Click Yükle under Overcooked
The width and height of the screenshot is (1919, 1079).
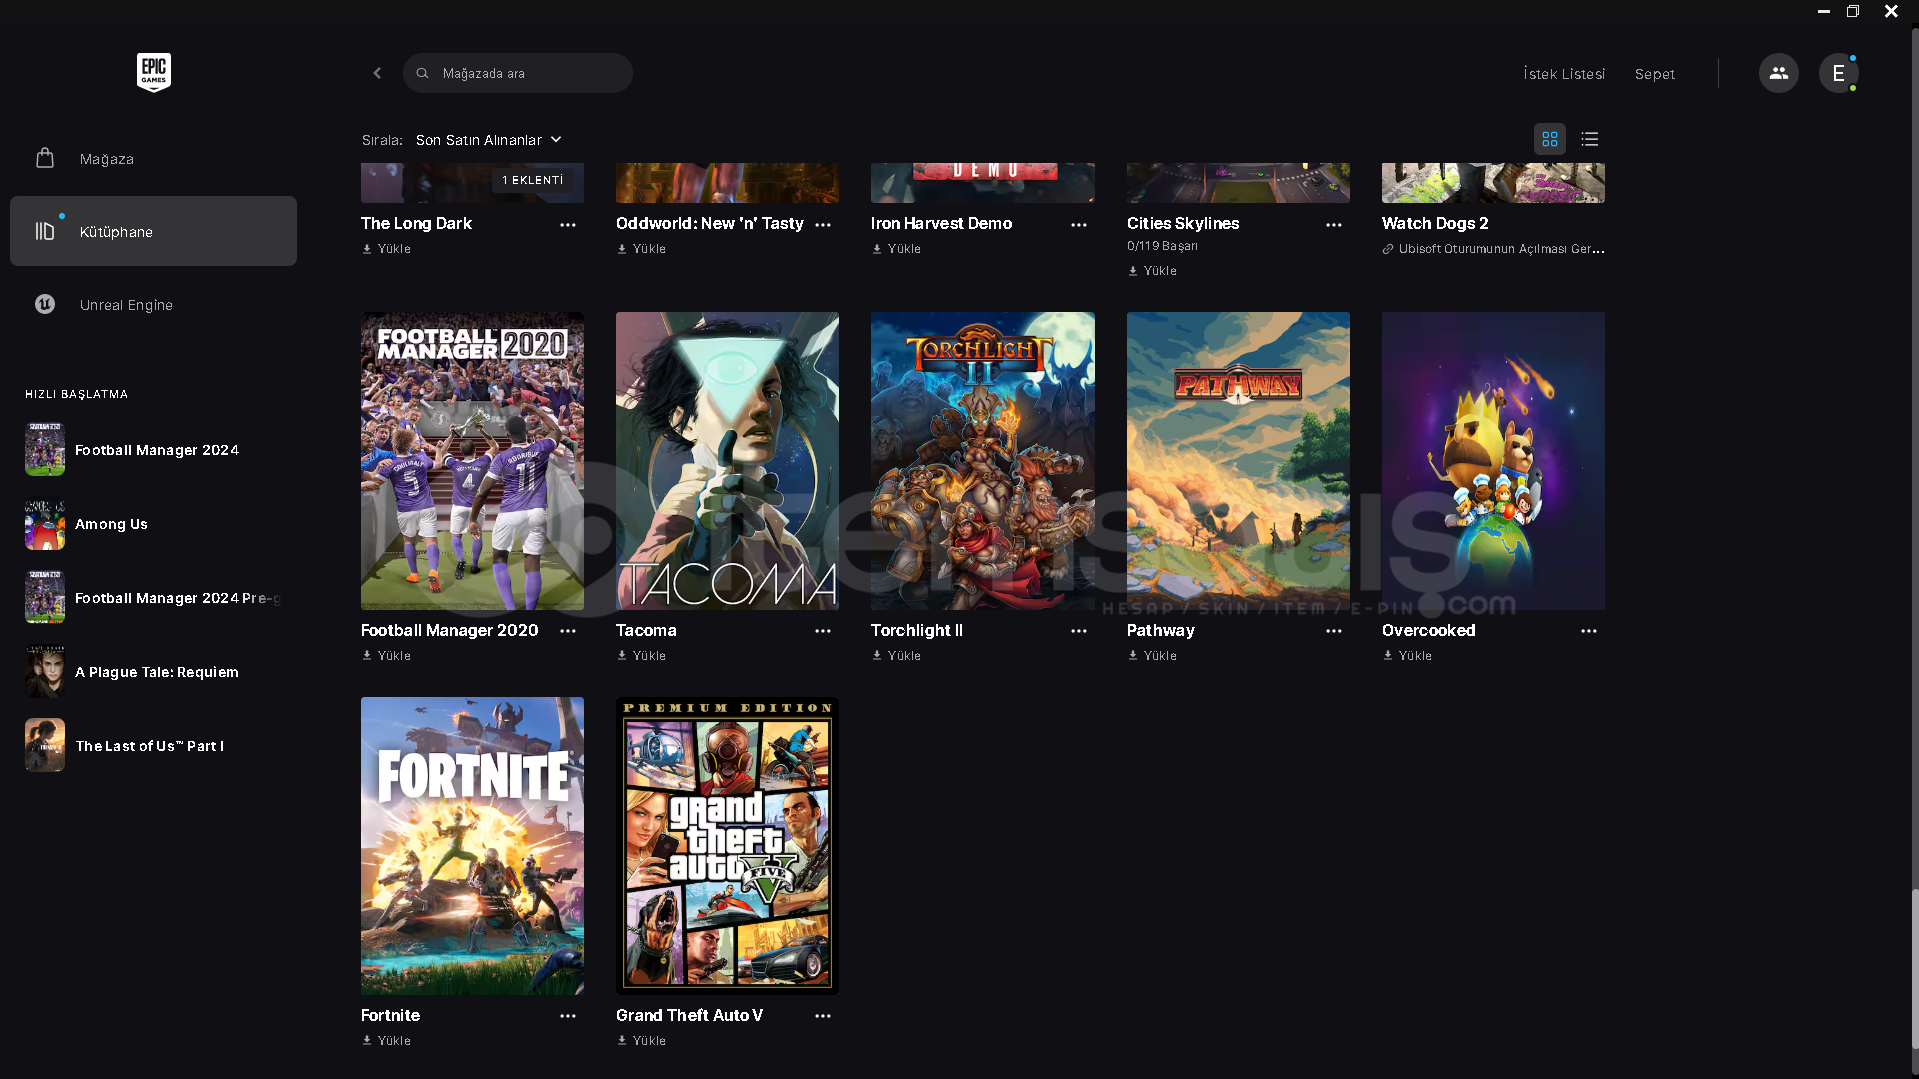tap(1408, 656)
